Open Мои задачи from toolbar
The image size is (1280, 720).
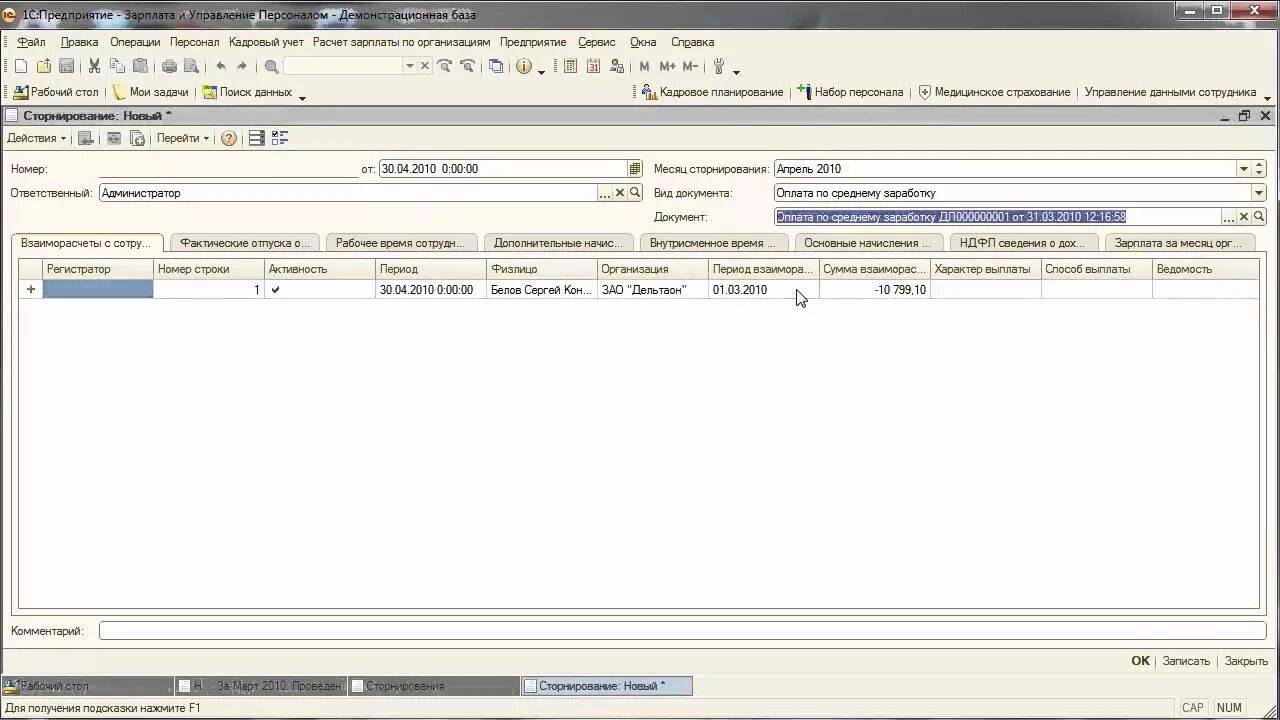coord(150,92)
